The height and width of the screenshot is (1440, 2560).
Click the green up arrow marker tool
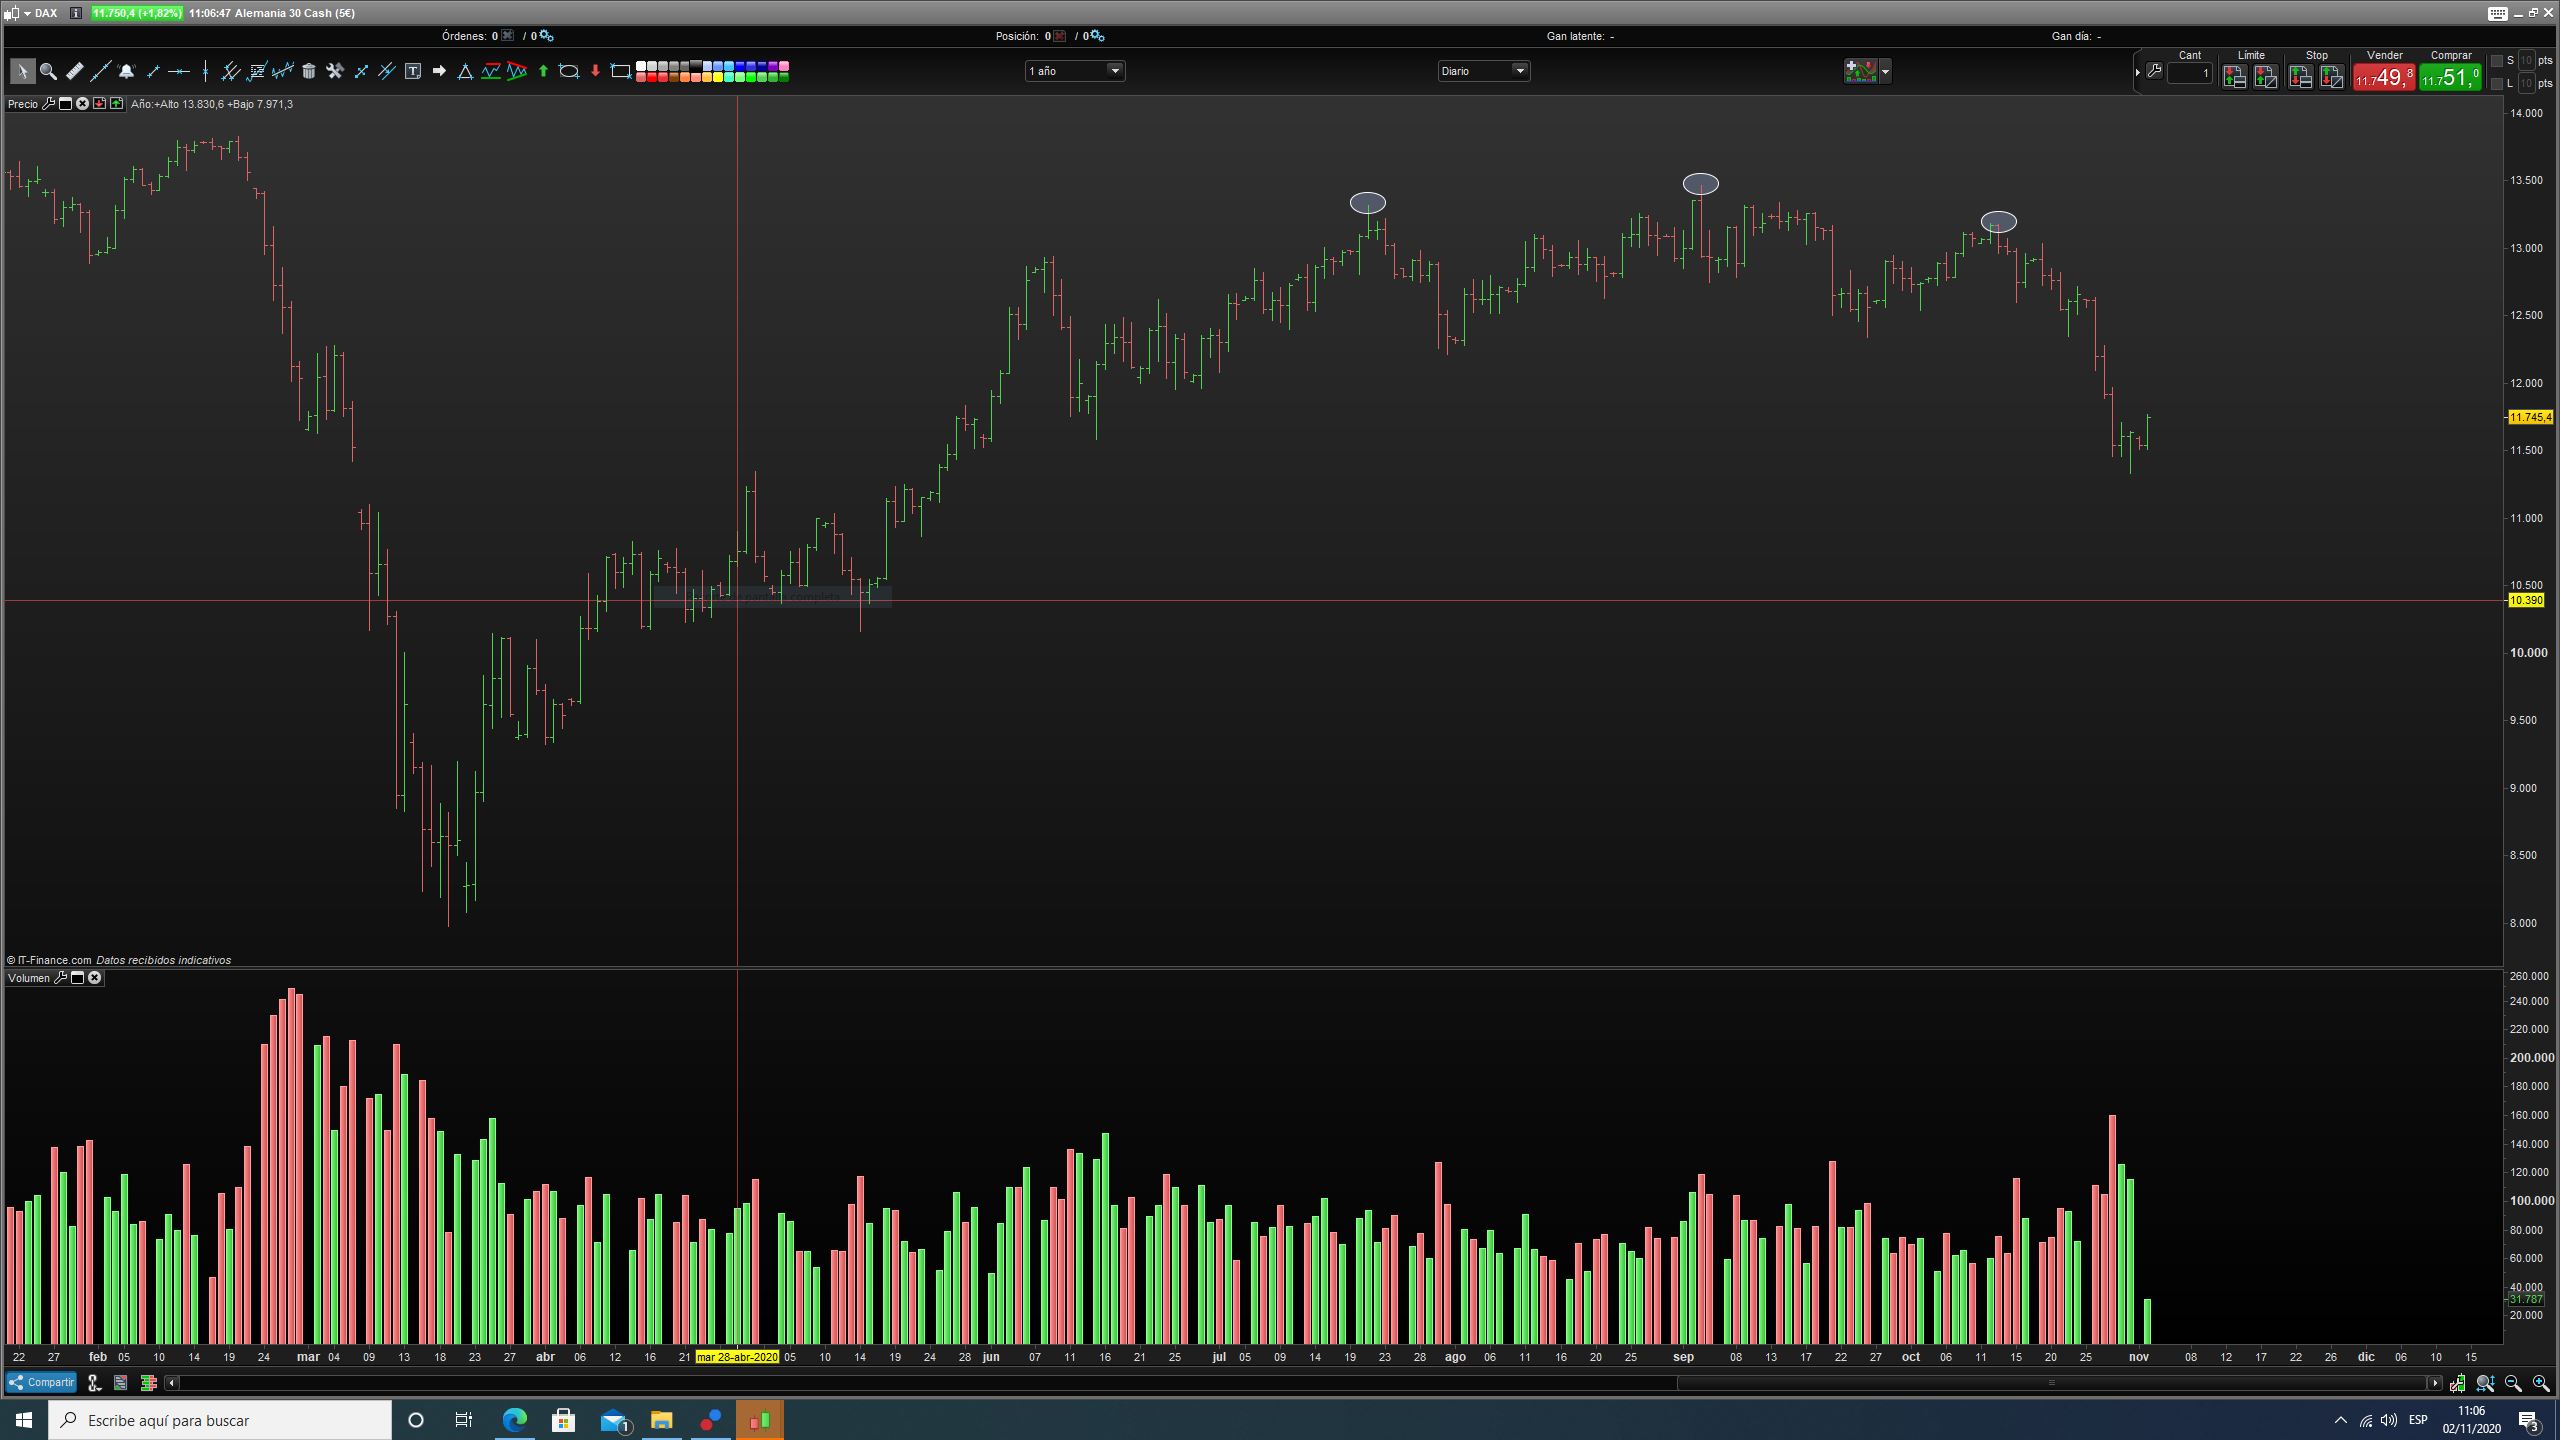pos(543,71)
